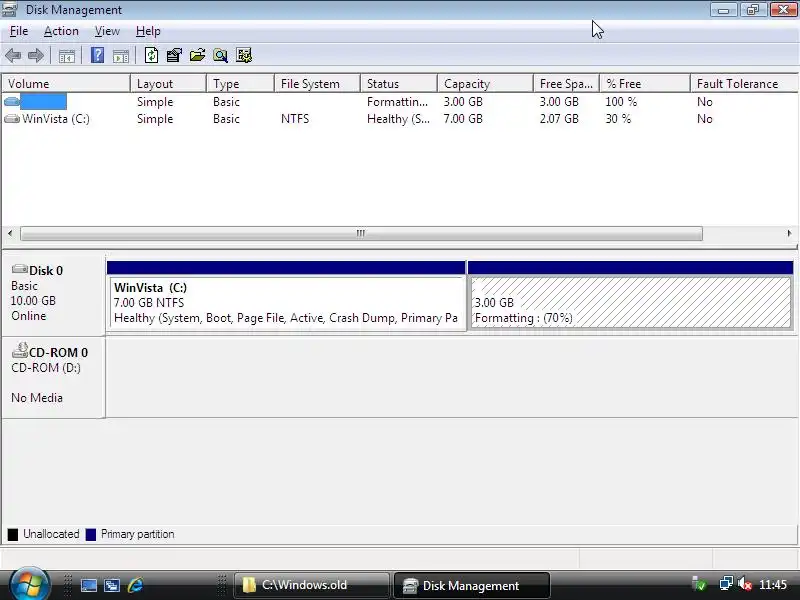This screenshot has width=800, height=600.
Task: Open the Action menu
Action: [x=61, y=31]
